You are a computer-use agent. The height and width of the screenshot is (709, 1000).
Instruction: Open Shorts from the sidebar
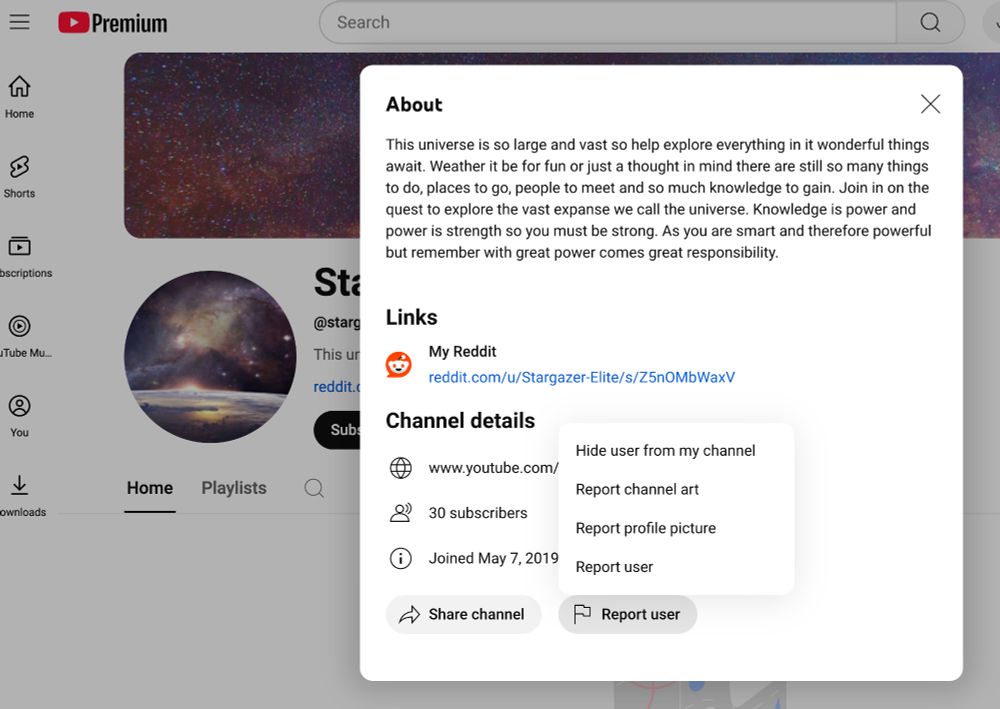click(19, 177)
